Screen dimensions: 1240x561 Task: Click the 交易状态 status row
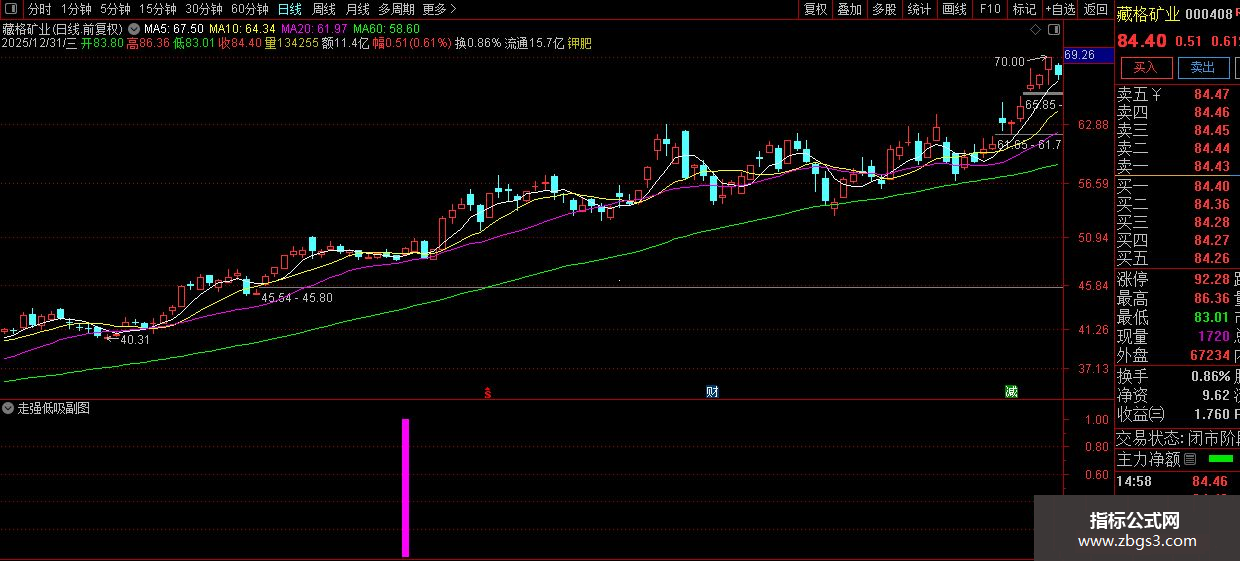click(x=1178, y=438)
